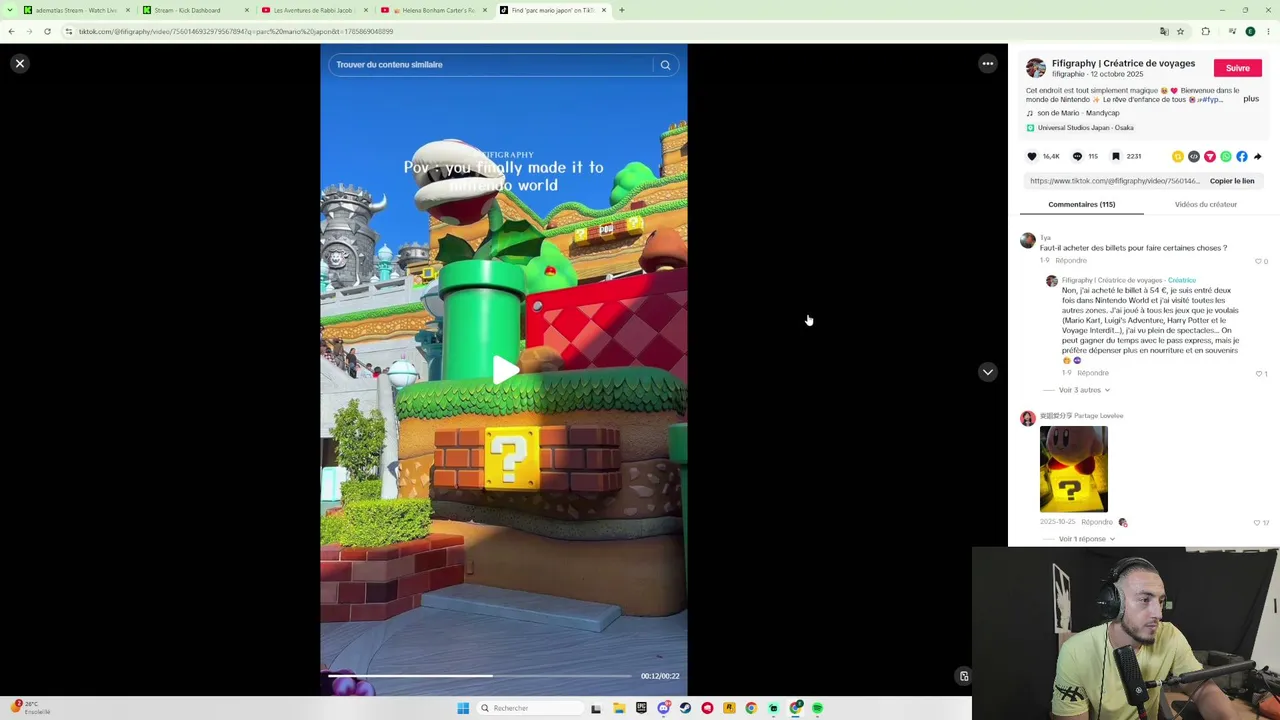
Task: Like the creator's reply about the 54 € ticket
Action: coord(1260,373)
